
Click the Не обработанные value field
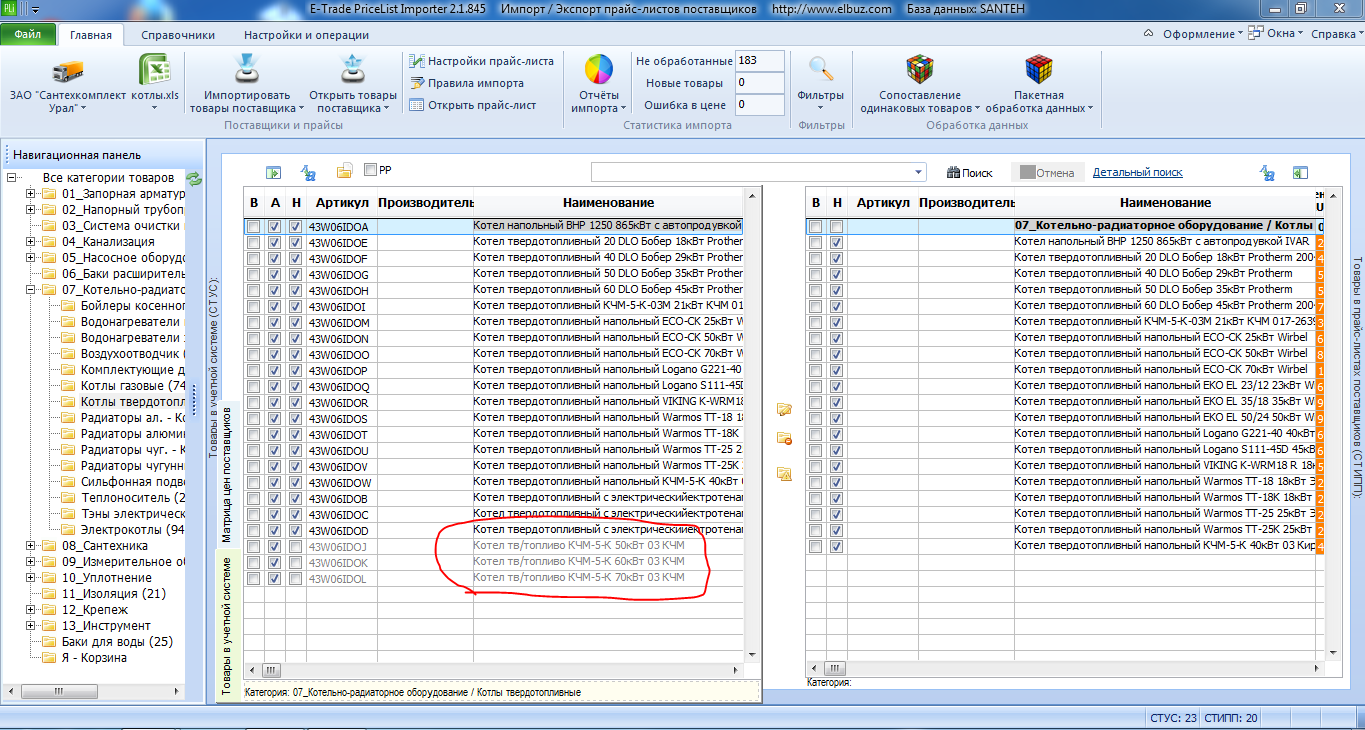click(759, 61)
